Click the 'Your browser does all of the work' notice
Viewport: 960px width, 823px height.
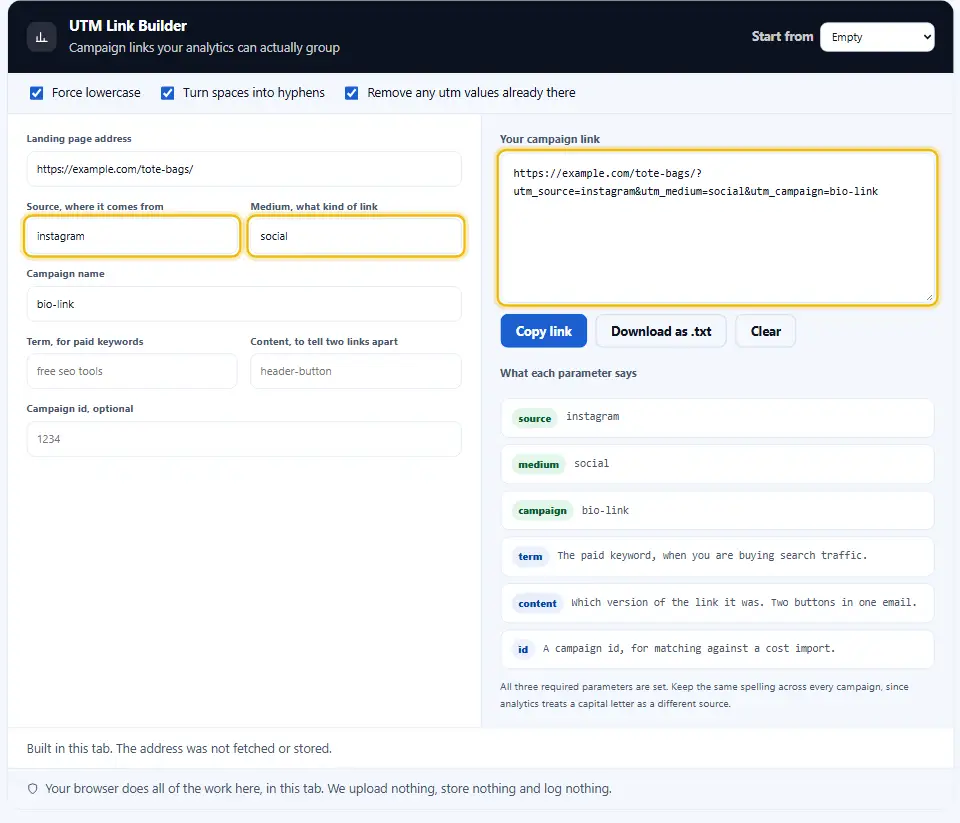(328, 789)
